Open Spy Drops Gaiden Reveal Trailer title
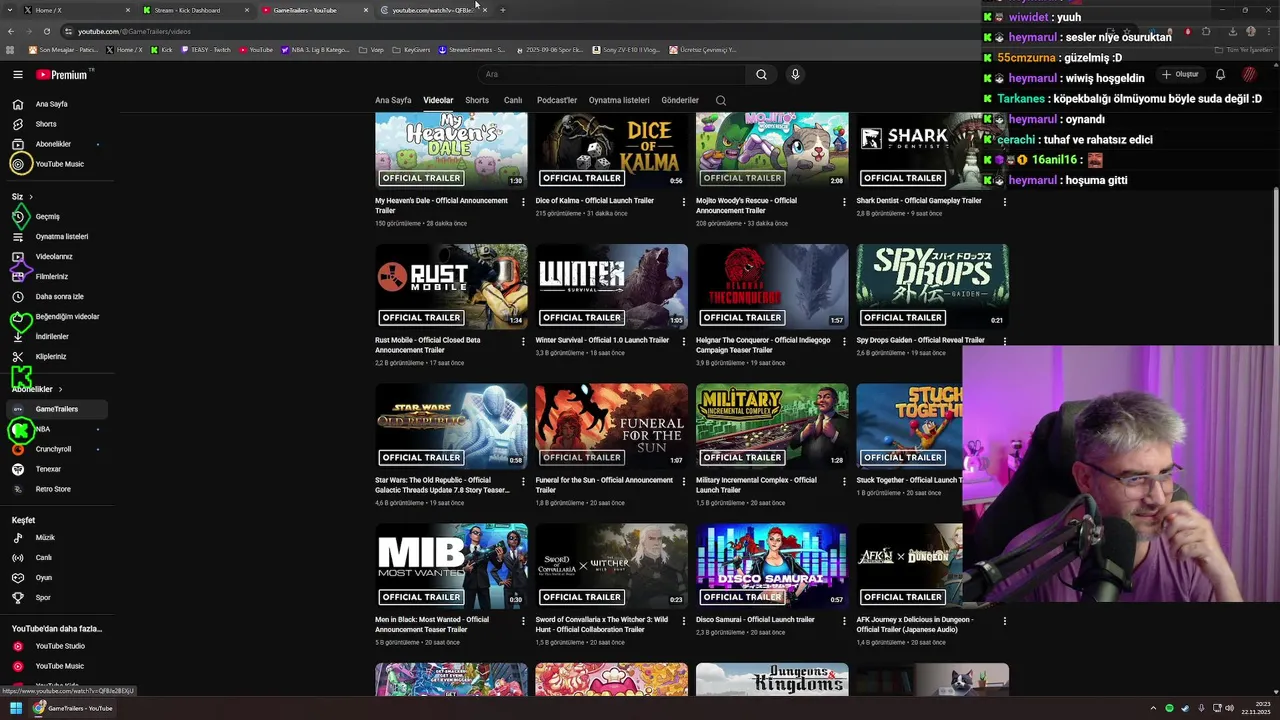This screenshot has height=720, width=1280. point(920,340)
